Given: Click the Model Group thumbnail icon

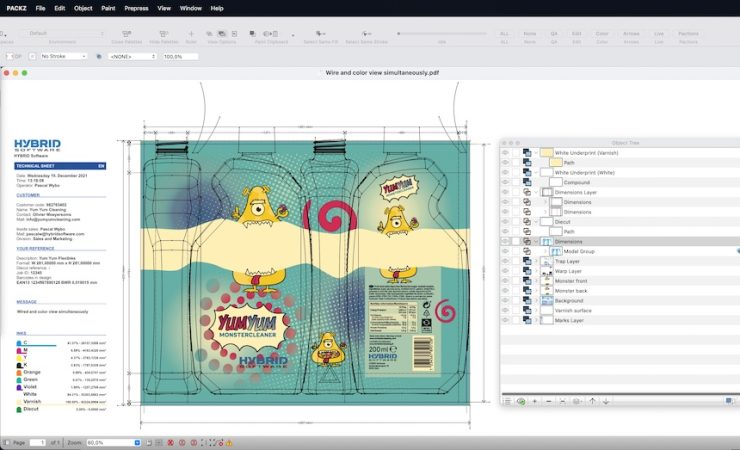Looking at the screenshot, I should pos(556,251).
